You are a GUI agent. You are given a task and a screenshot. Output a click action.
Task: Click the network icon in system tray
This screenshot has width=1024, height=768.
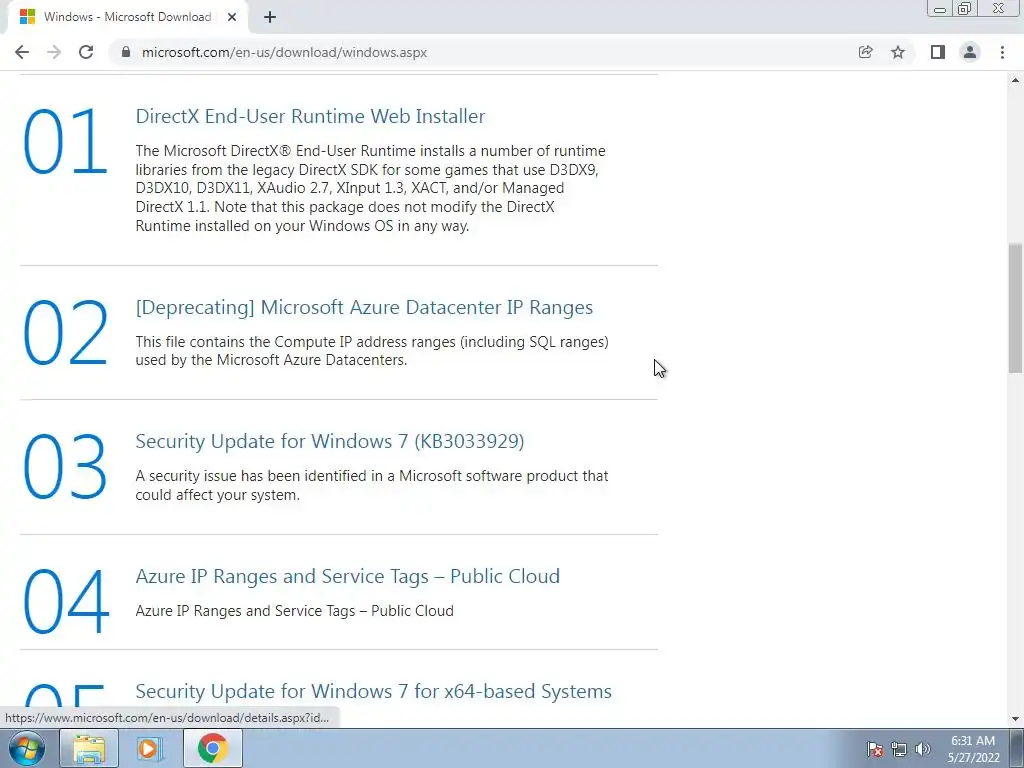point(899,749)
